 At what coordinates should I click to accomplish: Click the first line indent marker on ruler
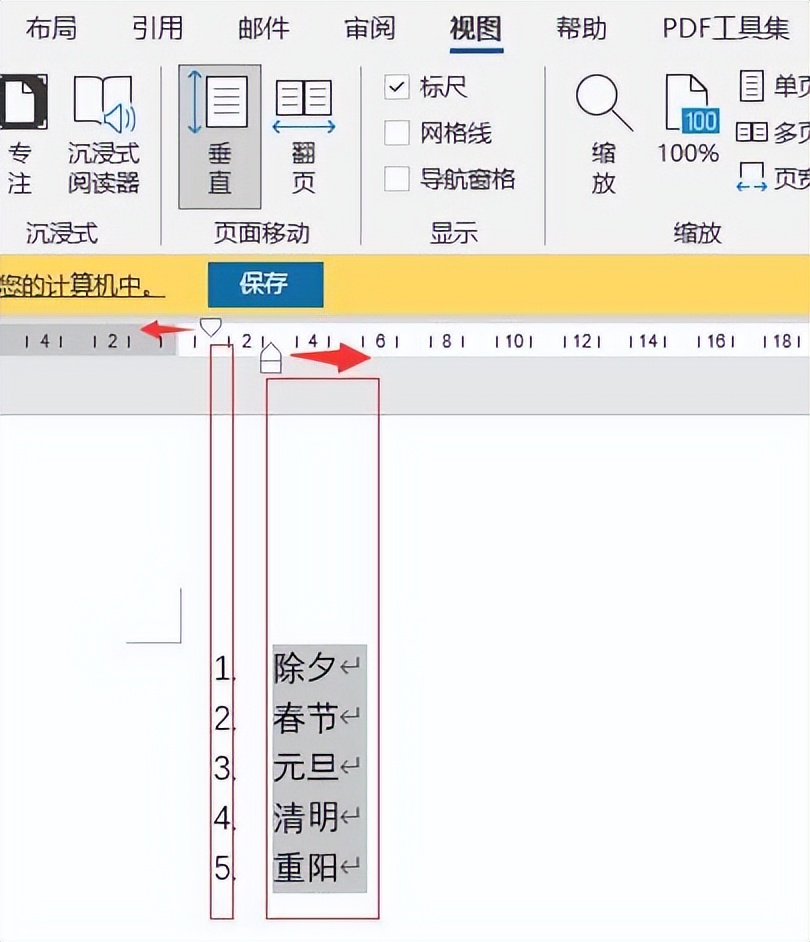coord(210,327)
